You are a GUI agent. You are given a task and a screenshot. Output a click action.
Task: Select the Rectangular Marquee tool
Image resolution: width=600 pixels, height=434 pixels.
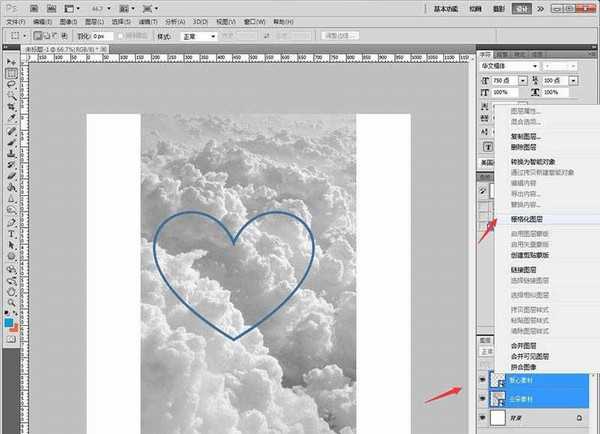click(x=11, y=74)
